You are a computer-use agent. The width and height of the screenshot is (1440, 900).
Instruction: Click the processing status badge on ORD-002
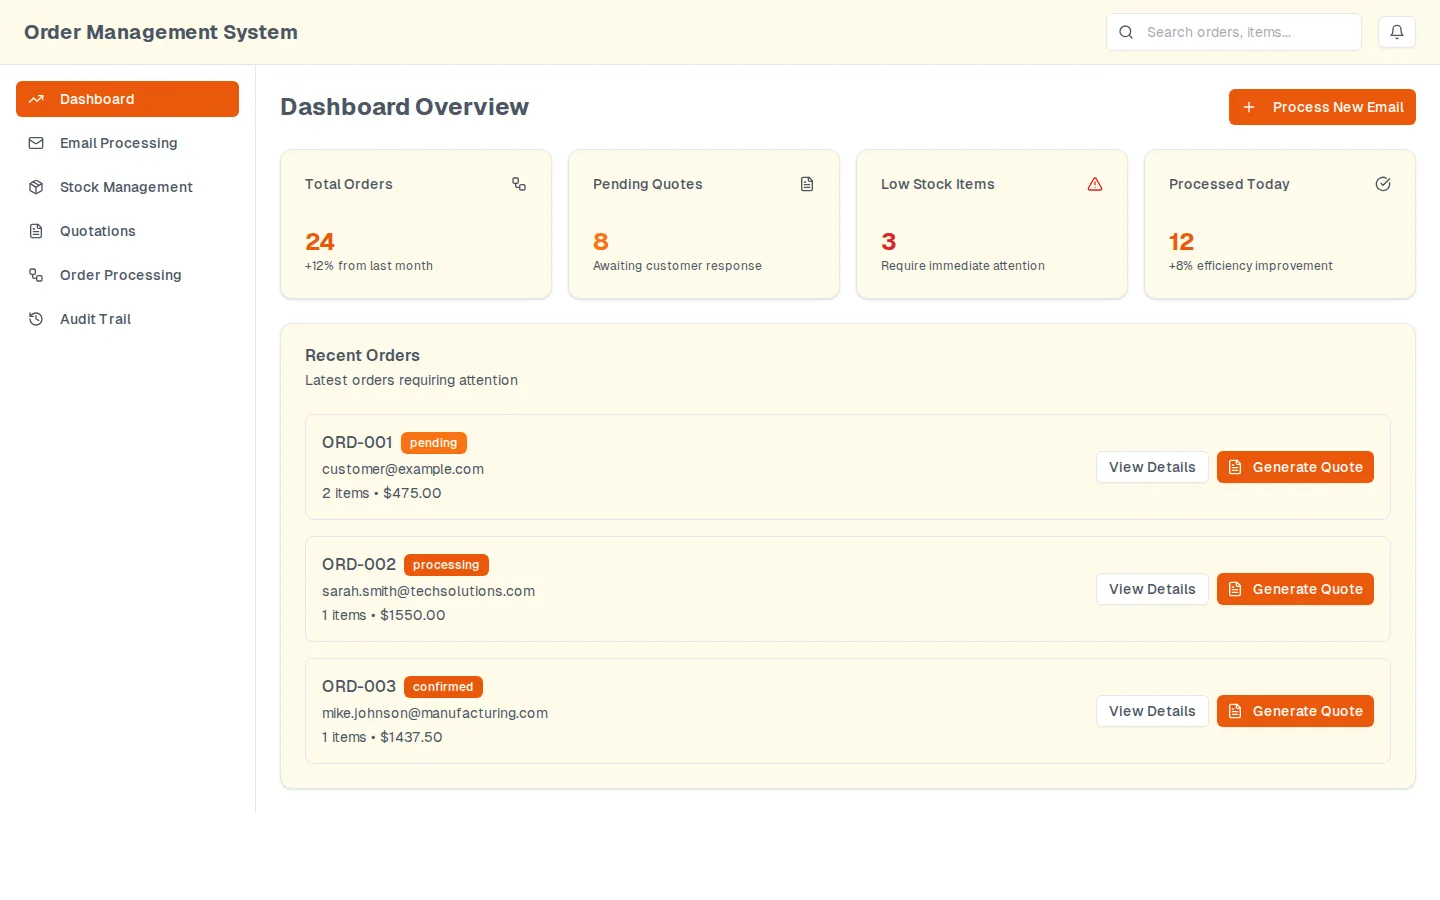point(446,565)
